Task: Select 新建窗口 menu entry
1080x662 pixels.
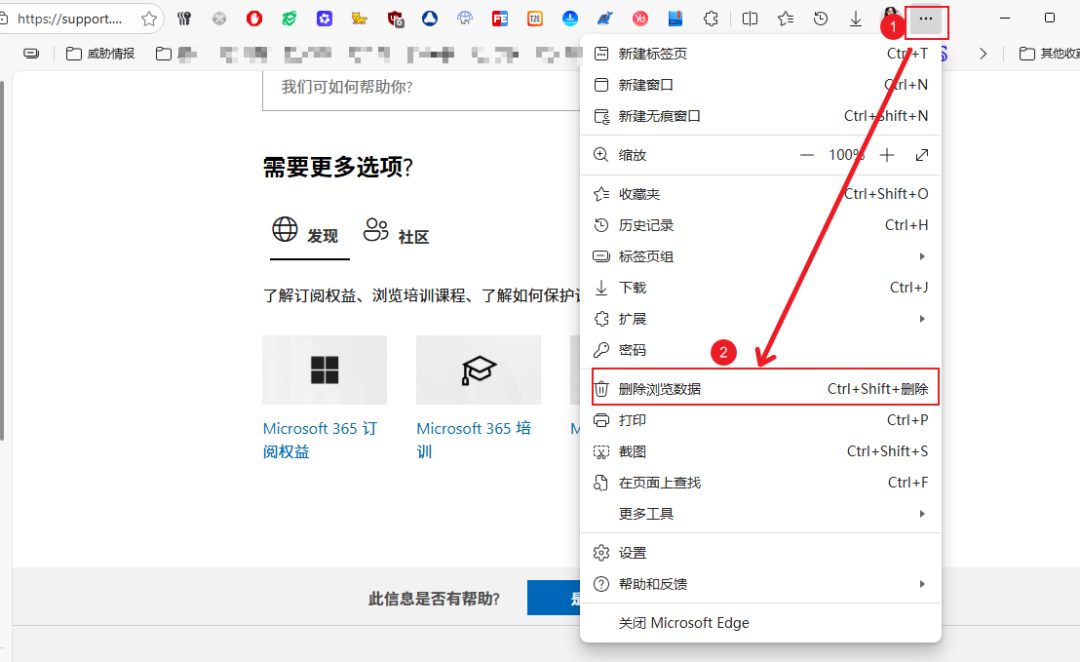Action: [x=760, y=85]
